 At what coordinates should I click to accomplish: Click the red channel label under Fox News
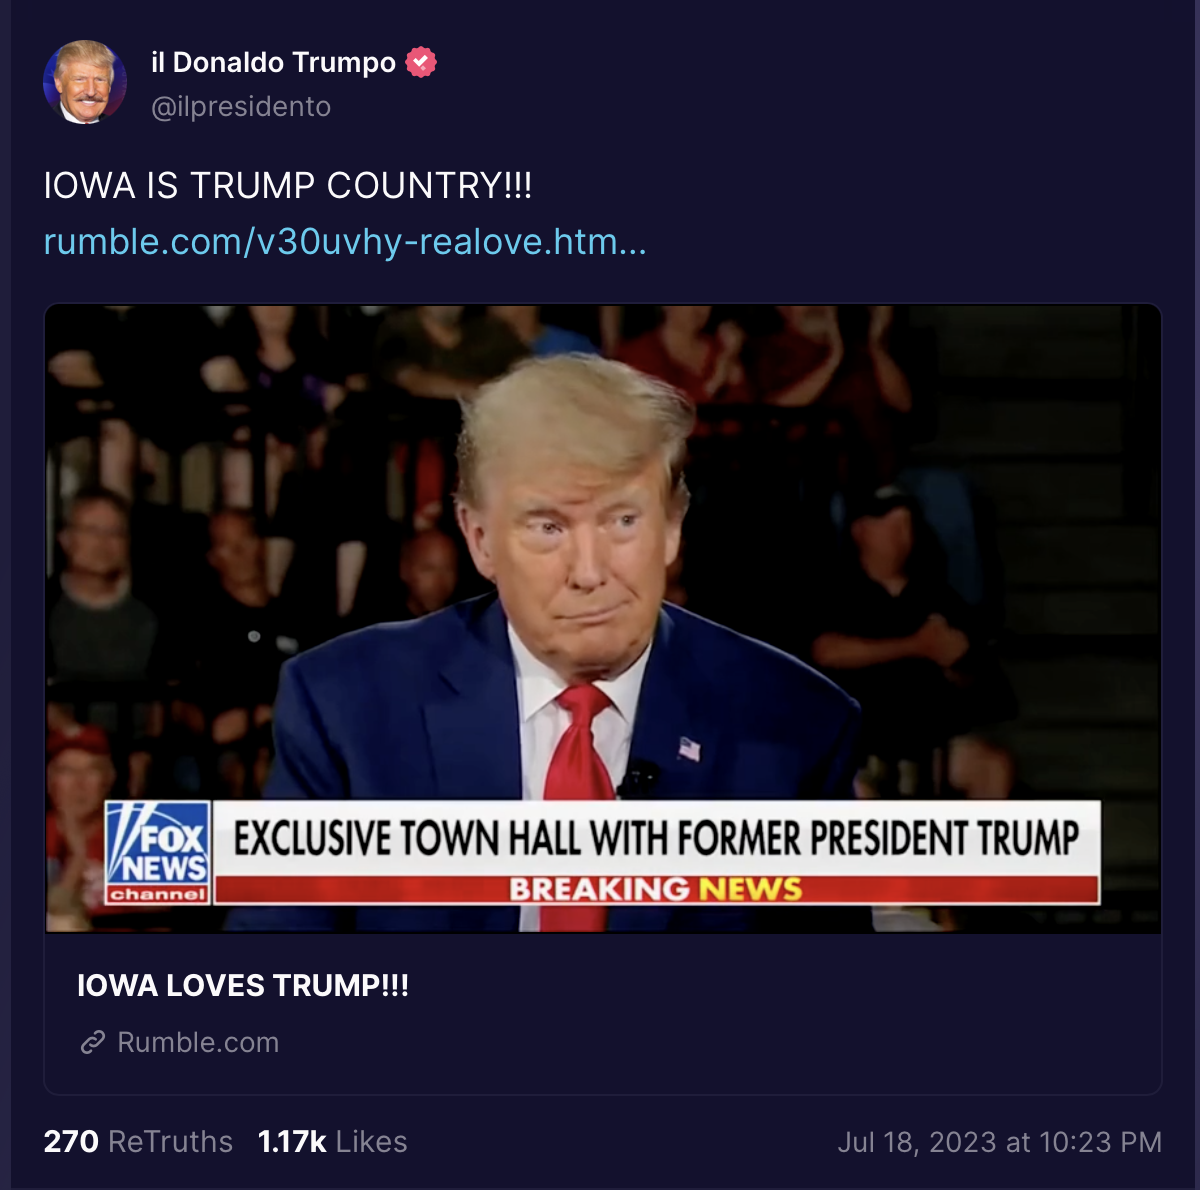click(158, 894)
